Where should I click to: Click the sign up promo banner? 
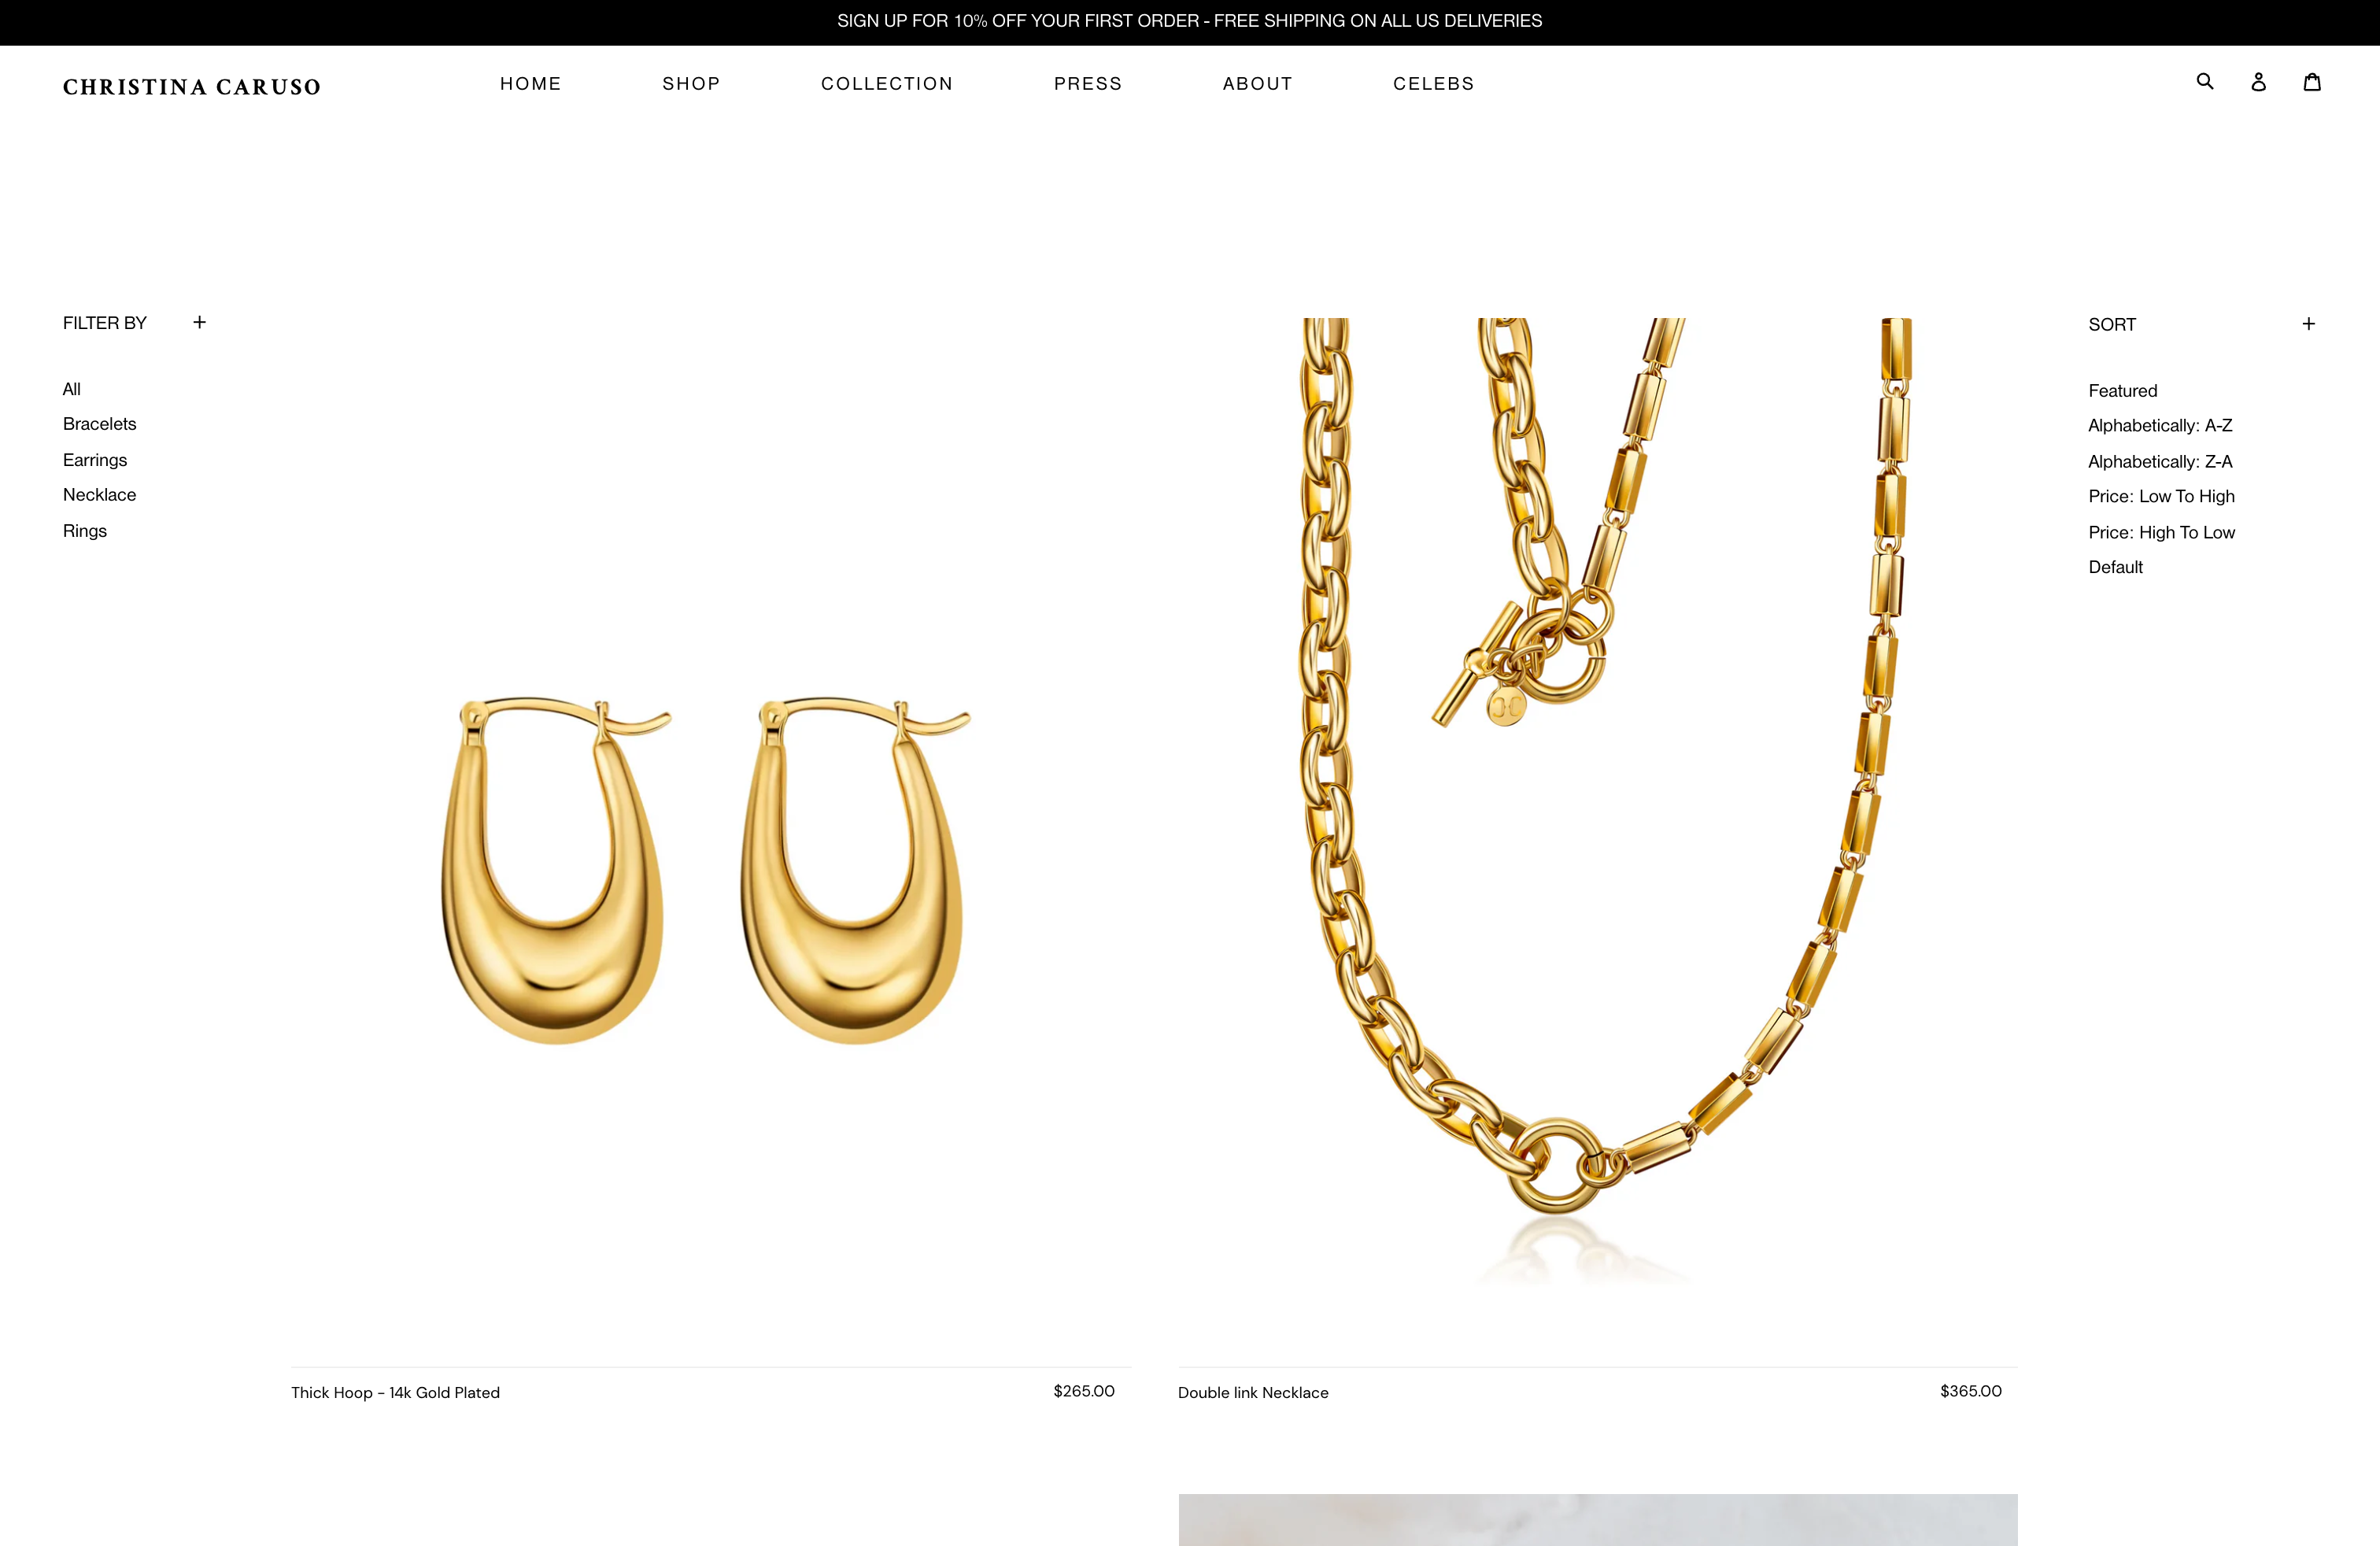[x=1189, y=21]
